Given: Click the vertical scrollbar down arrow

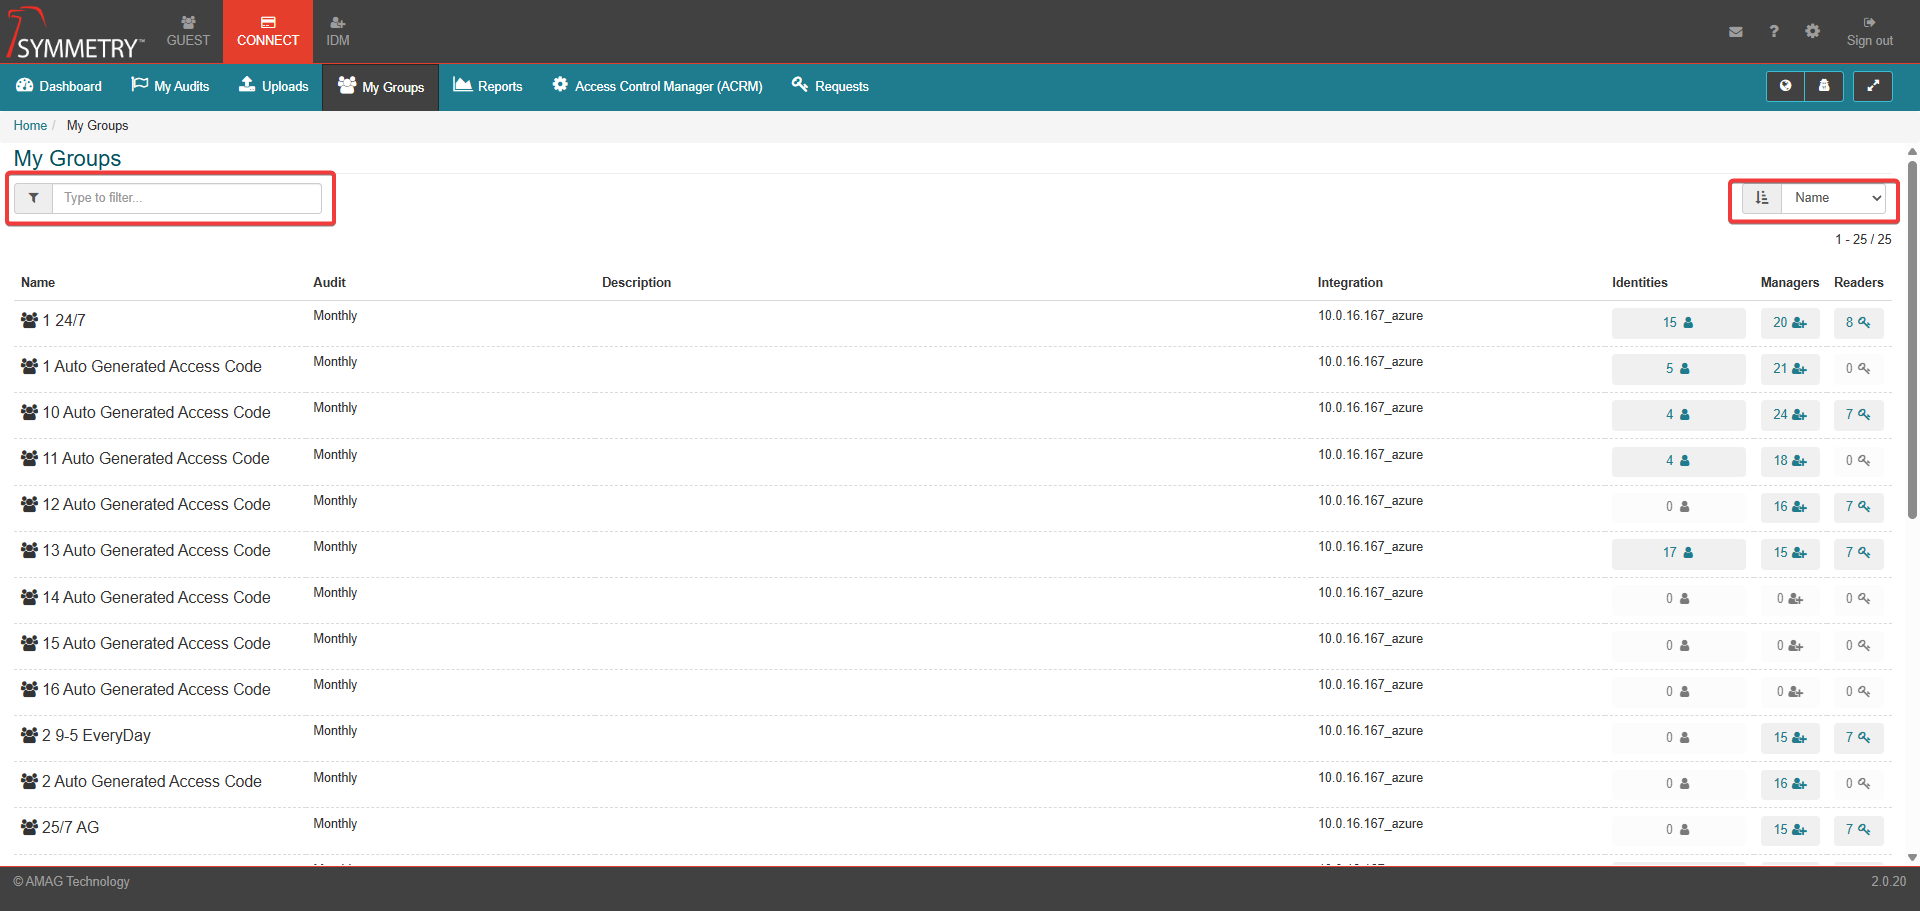Looking at the screenshot, I should [1912, 857].
